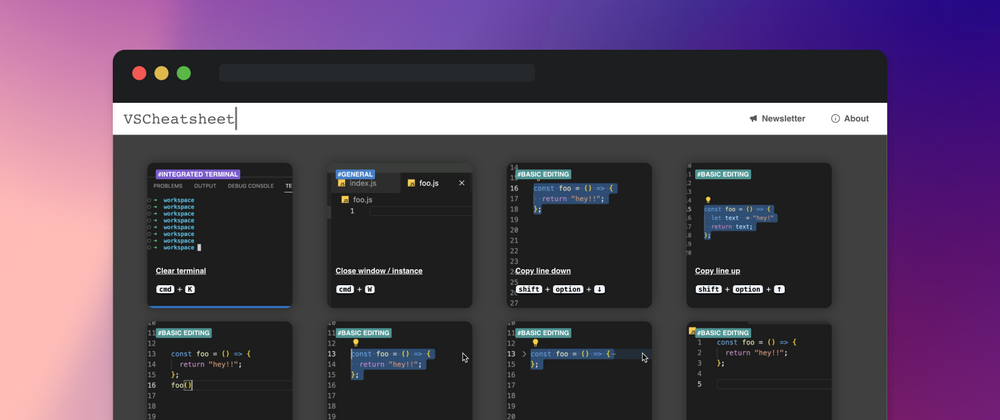Click the #INTEGRATED TERMINAL category tag
This screenshot has width=1000, height=420.
click(197, 174)
